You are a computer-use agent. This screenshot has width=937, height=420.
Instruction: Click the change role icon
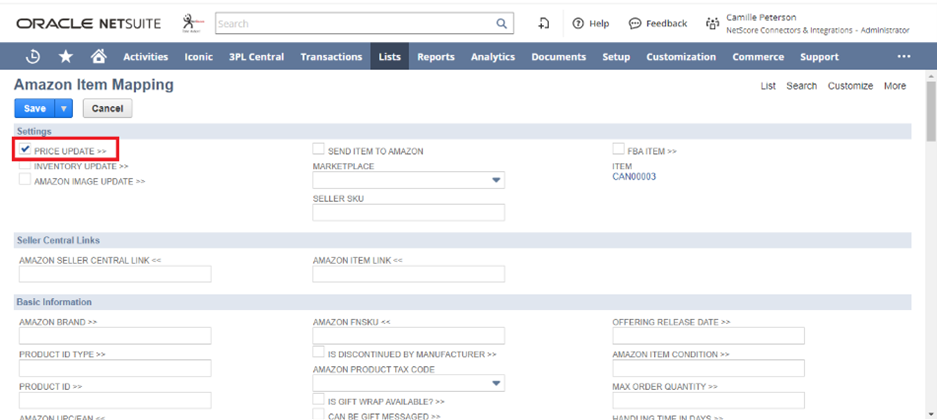coord(712,24)
